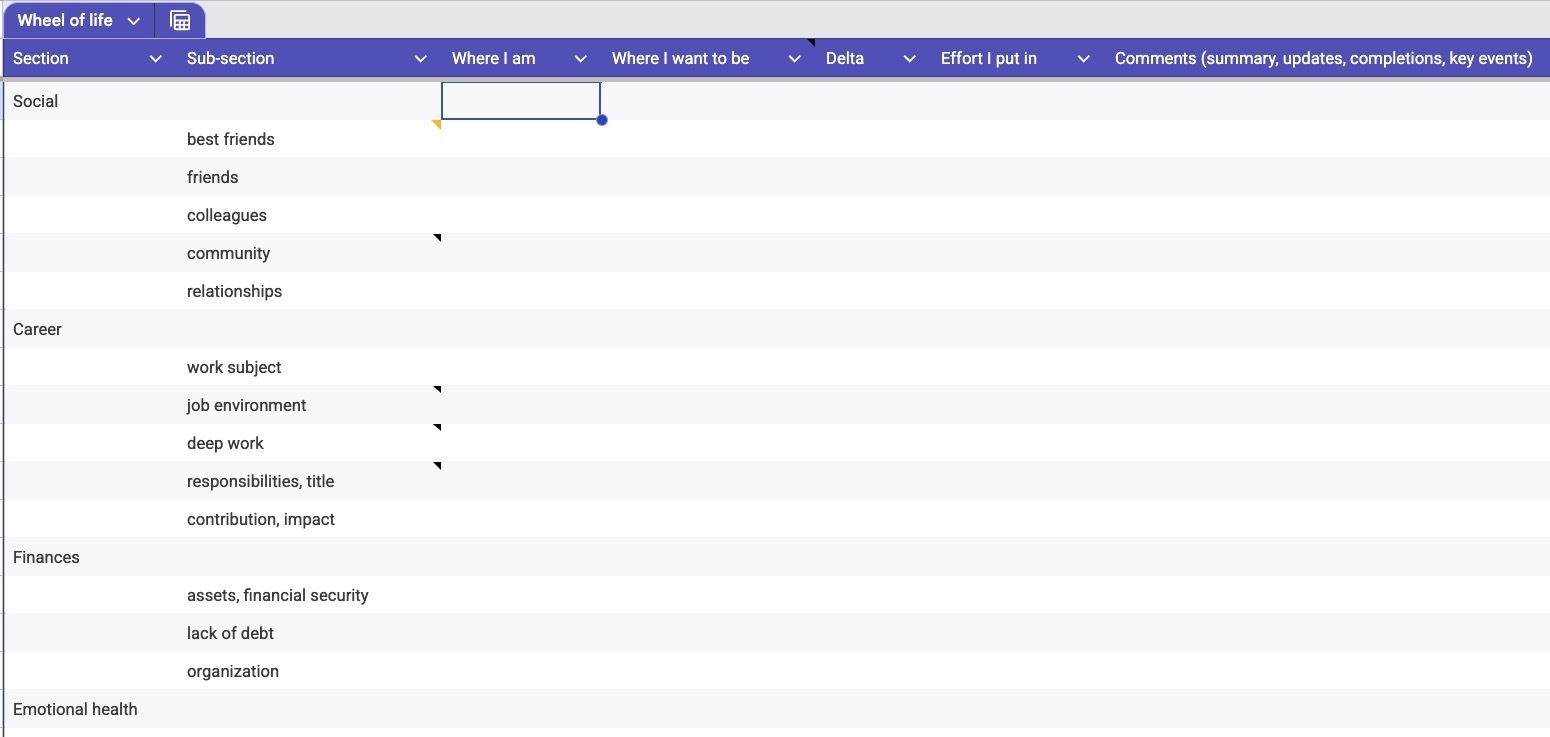Click the selected empty Where I am cell
The image size is (1550, 737).
point(520,101)
